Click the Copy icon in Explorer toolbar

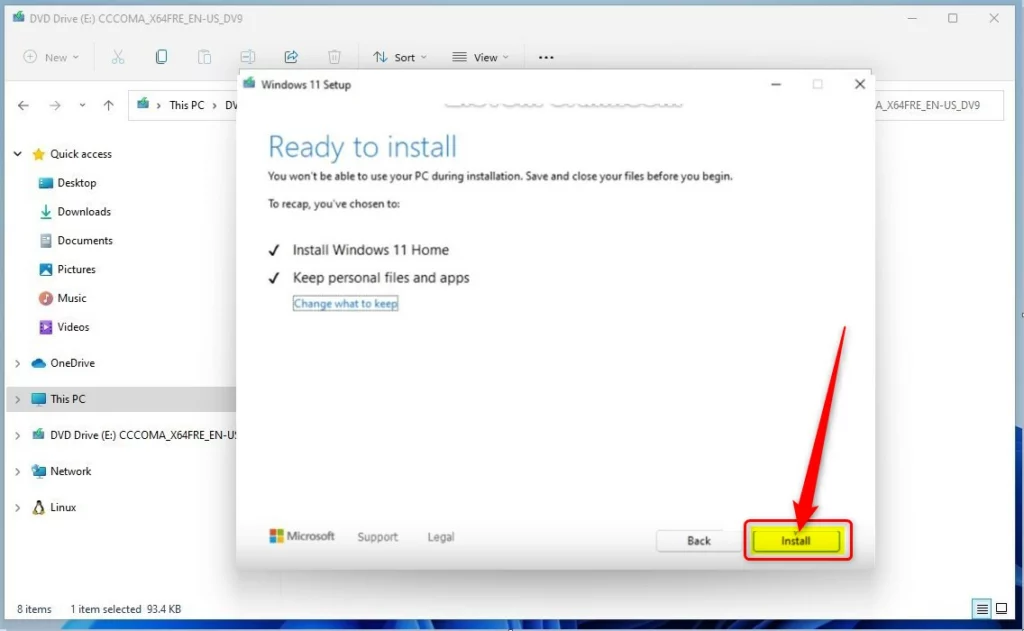161,57
